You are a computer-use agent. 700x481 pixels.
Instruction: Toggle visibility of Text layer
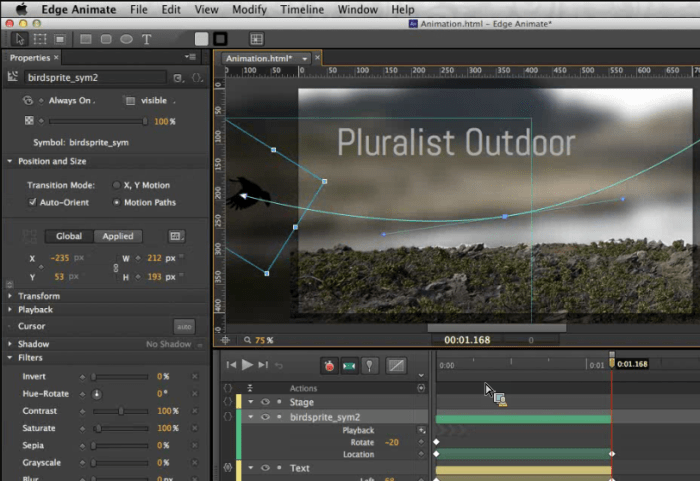[265, 468]
